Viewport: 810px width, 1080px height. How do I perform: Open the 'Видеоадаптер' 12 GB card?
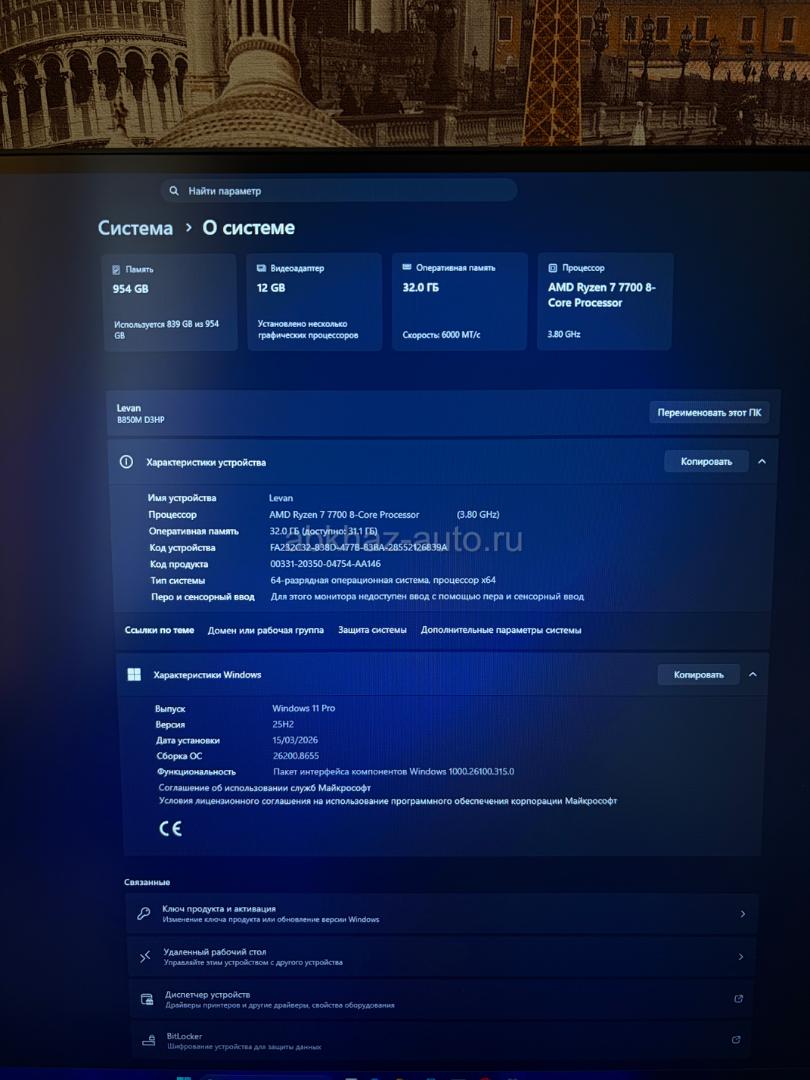tap(314, 301)
